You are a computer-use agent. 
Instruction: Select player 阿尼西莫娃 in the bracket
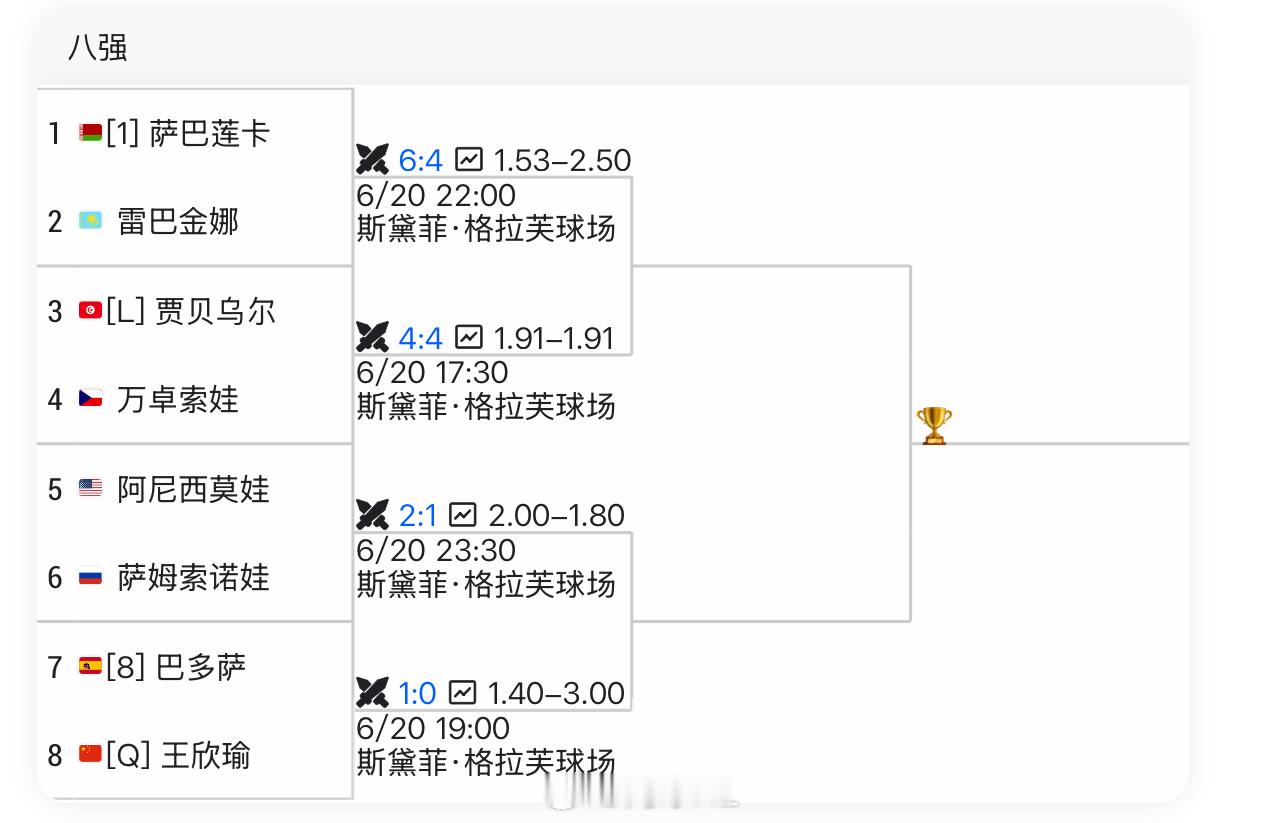coord(194,489)
